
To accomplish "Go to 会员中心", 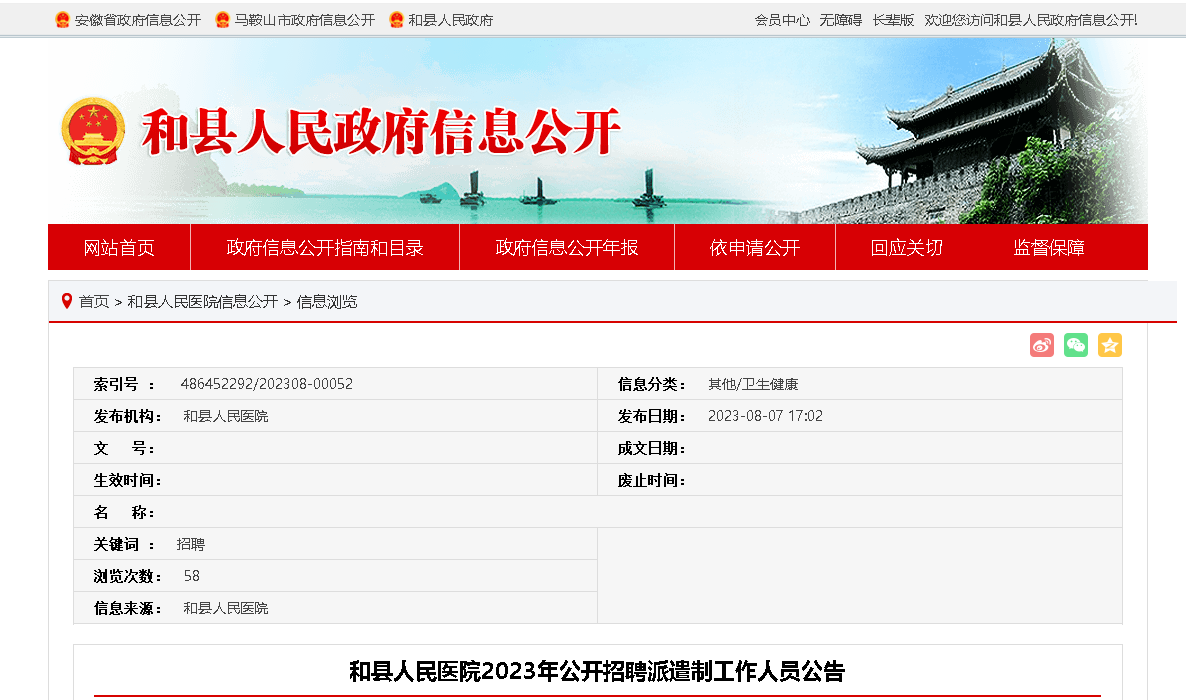I will click(x=782, y=20).
